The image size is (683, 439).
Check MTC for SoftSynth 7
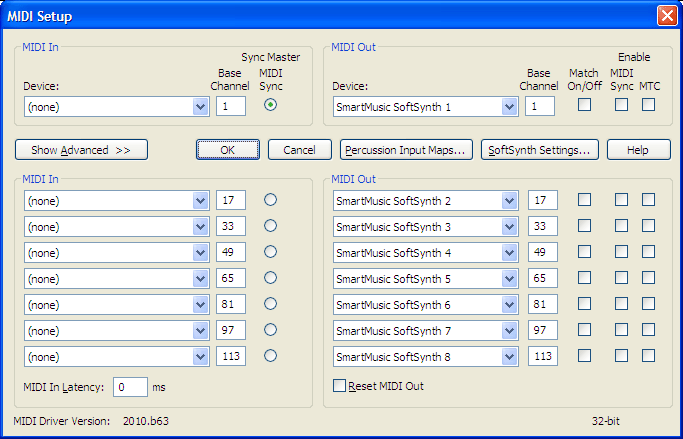point(649,330)
